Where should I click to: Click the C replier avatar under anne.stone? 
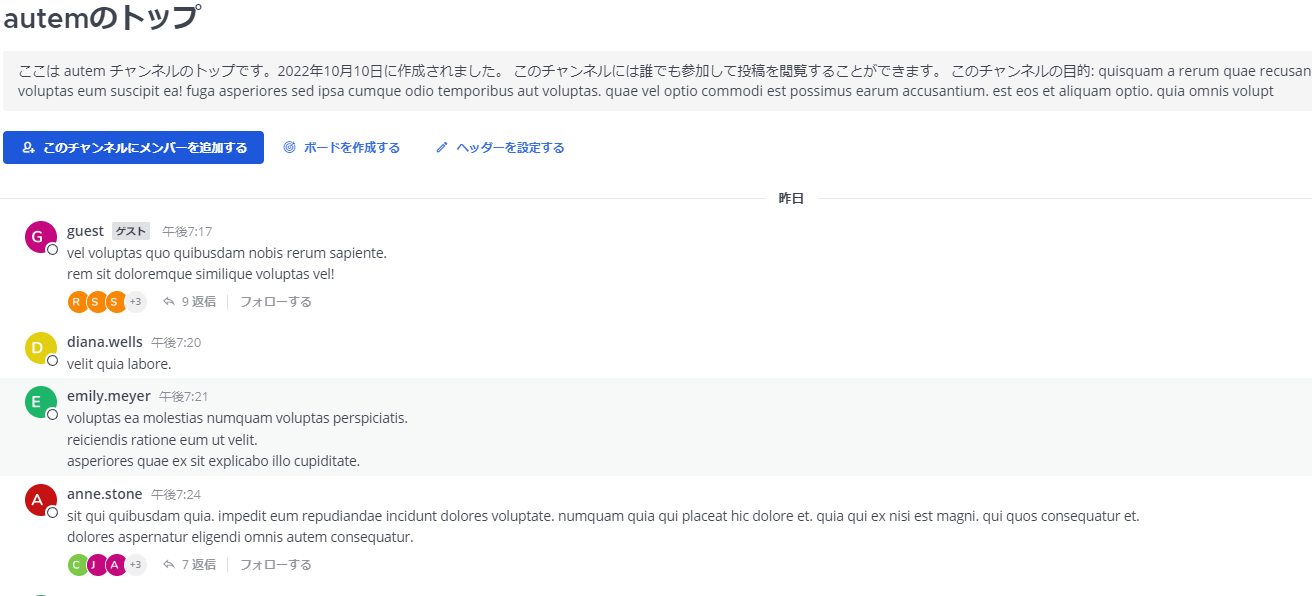pos(78,565)
